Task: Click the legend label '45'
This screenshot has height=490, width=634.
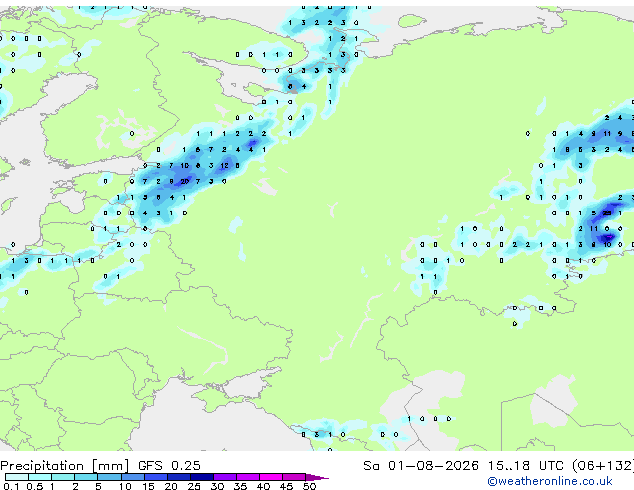Action: click(x=286, y=486)
